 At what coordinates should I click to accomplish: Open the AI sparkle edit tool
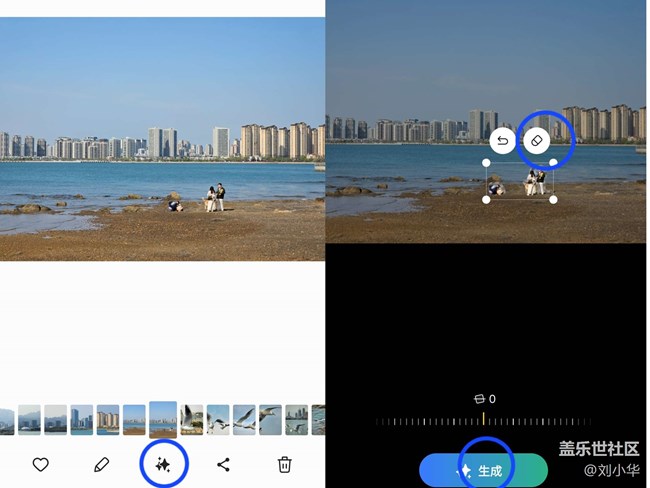click(x=163, y=464)
